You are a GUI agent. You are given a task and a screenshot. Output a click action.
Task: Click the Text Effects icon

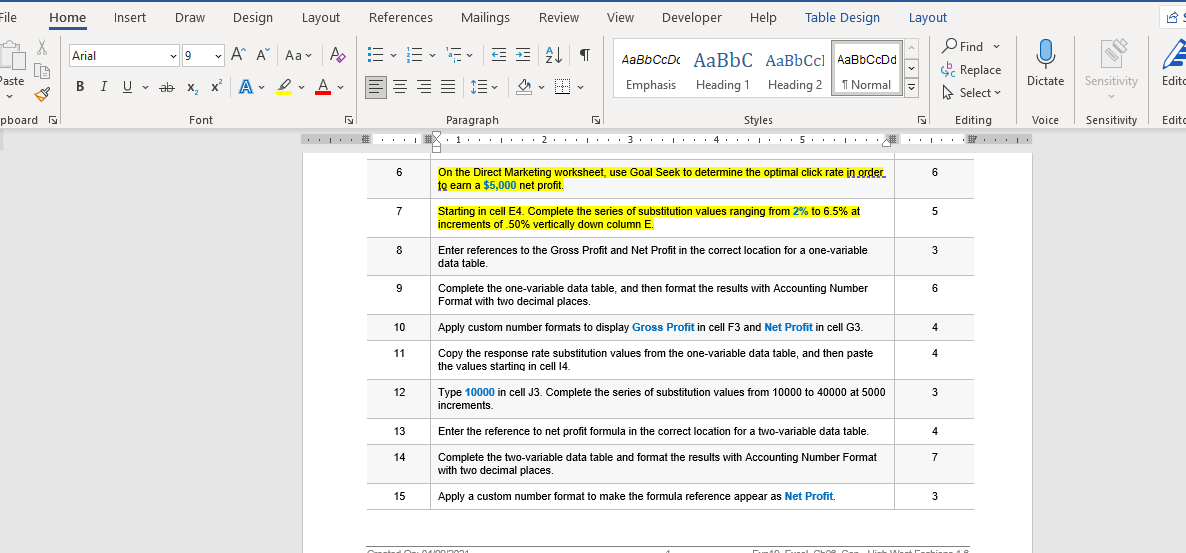(246, 88)
